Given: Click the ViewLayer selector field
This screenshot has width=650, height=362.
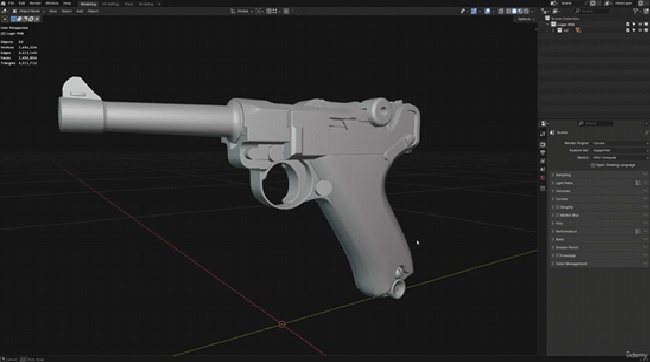Looking at the screenshot, I should point(624,3).
